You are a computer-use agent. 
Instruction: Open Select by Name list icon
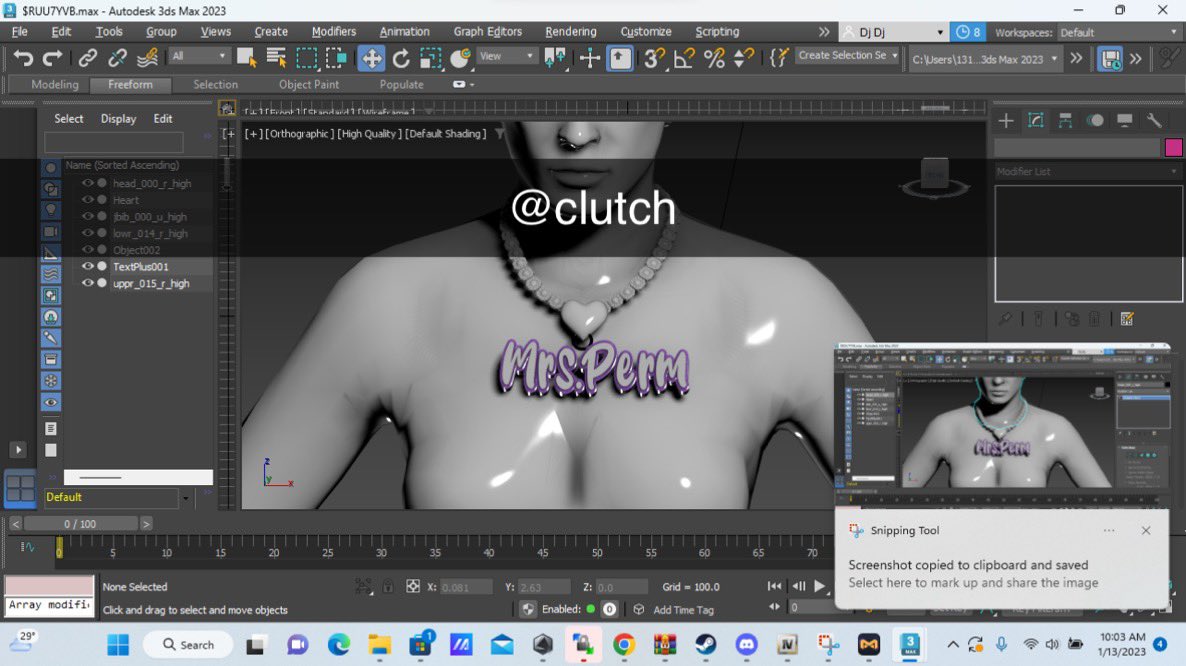coord(276,58)
